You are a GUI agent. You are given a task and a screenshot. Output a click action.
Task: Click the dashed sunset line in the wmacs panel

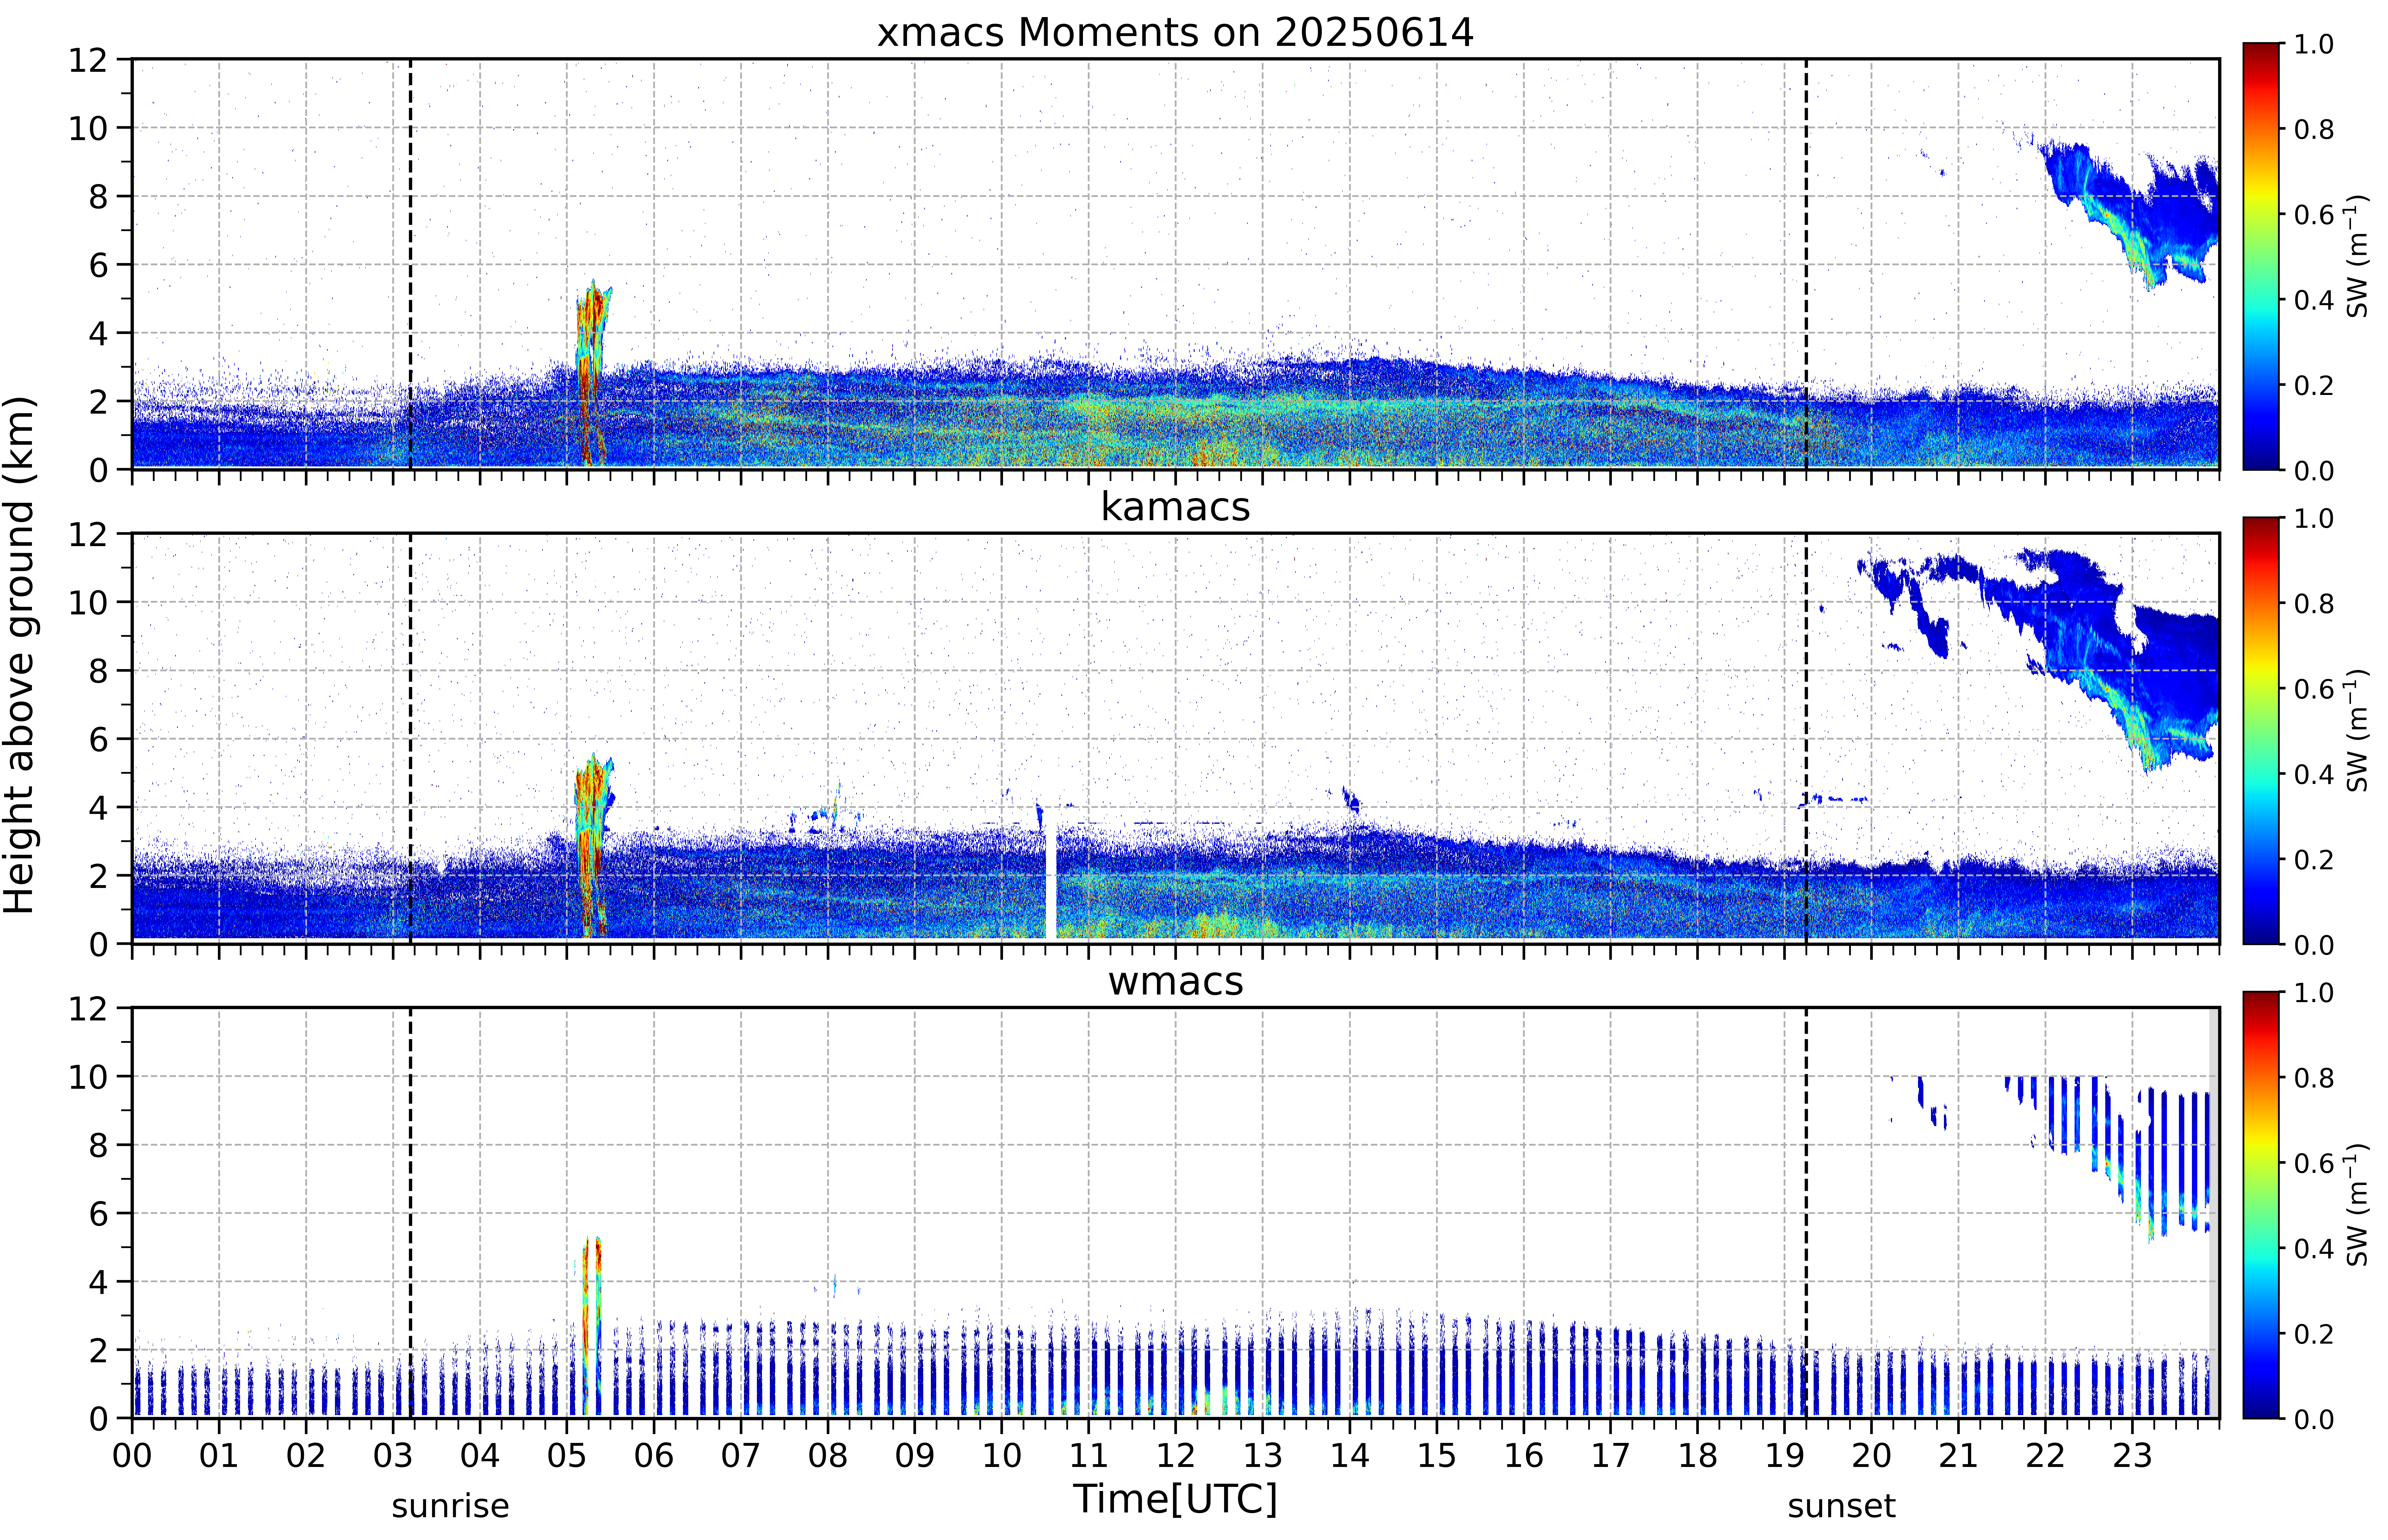tap(1806, 1213)
